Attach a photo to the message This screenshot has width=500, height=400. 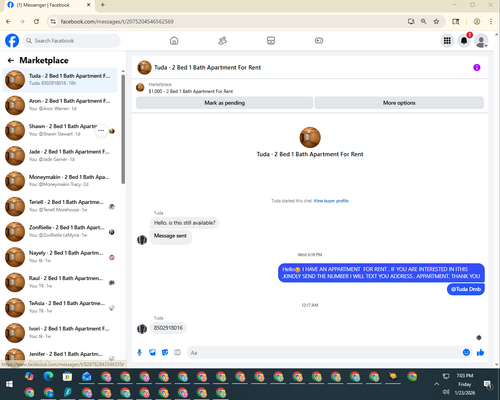click(x=152, y=352)
